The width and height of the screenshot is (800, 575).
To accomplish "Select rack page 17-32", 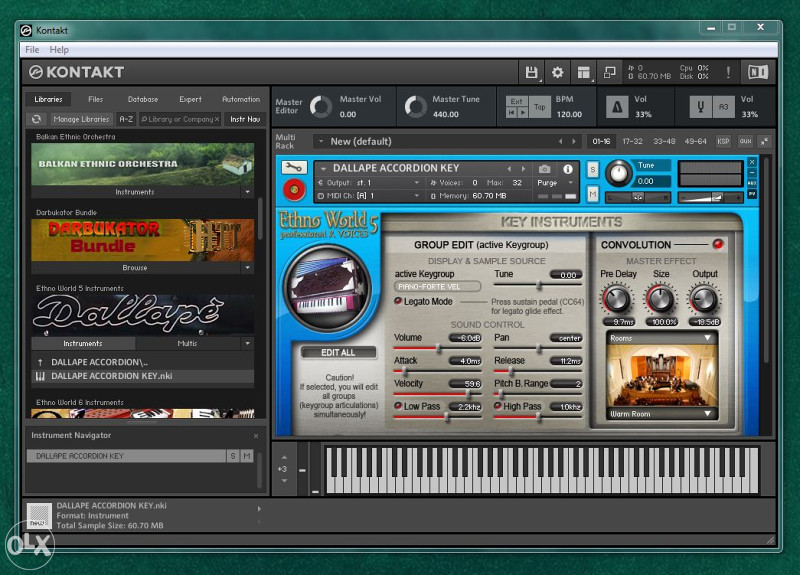I will [632, 141].
